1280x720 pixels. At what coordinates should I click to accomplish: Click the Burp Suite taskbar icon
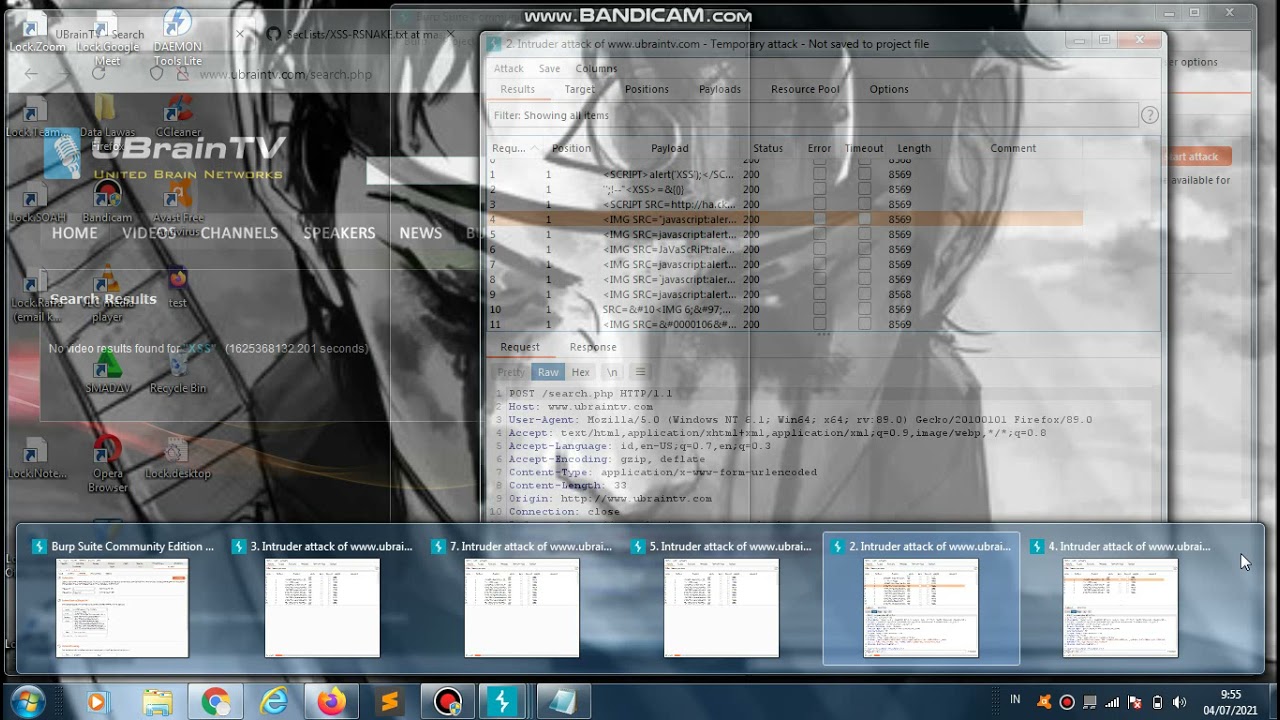point(503,702)
